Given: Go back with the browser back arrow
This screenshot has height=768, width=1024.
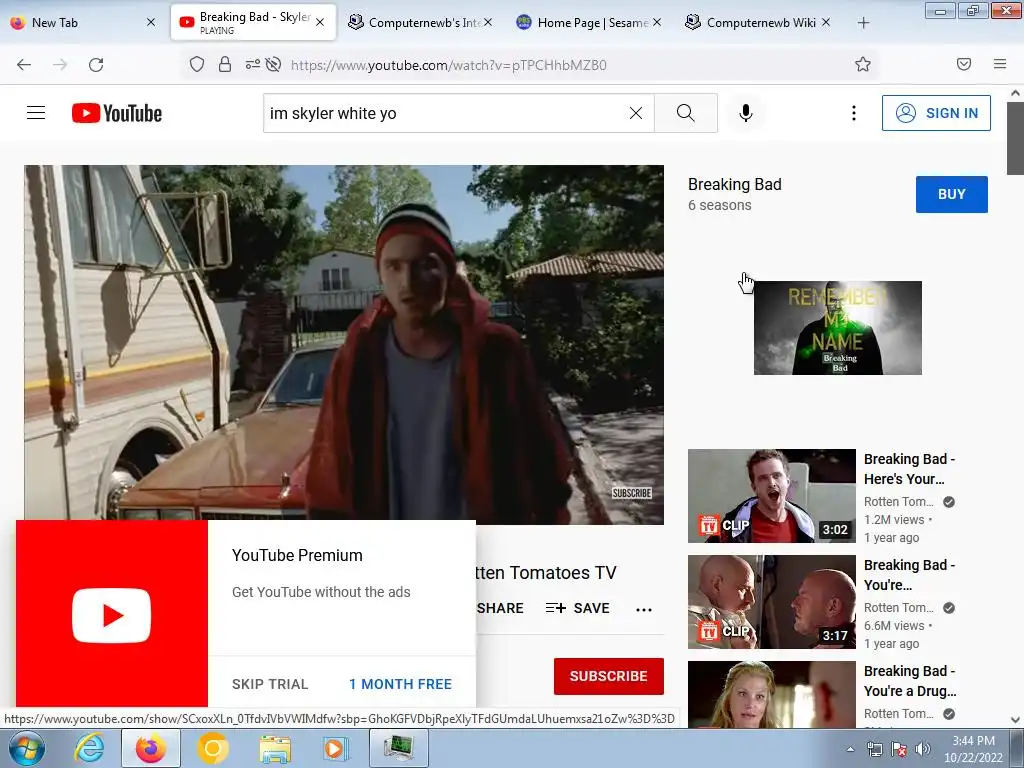Looking at the screenshot, I should (24, 65).
